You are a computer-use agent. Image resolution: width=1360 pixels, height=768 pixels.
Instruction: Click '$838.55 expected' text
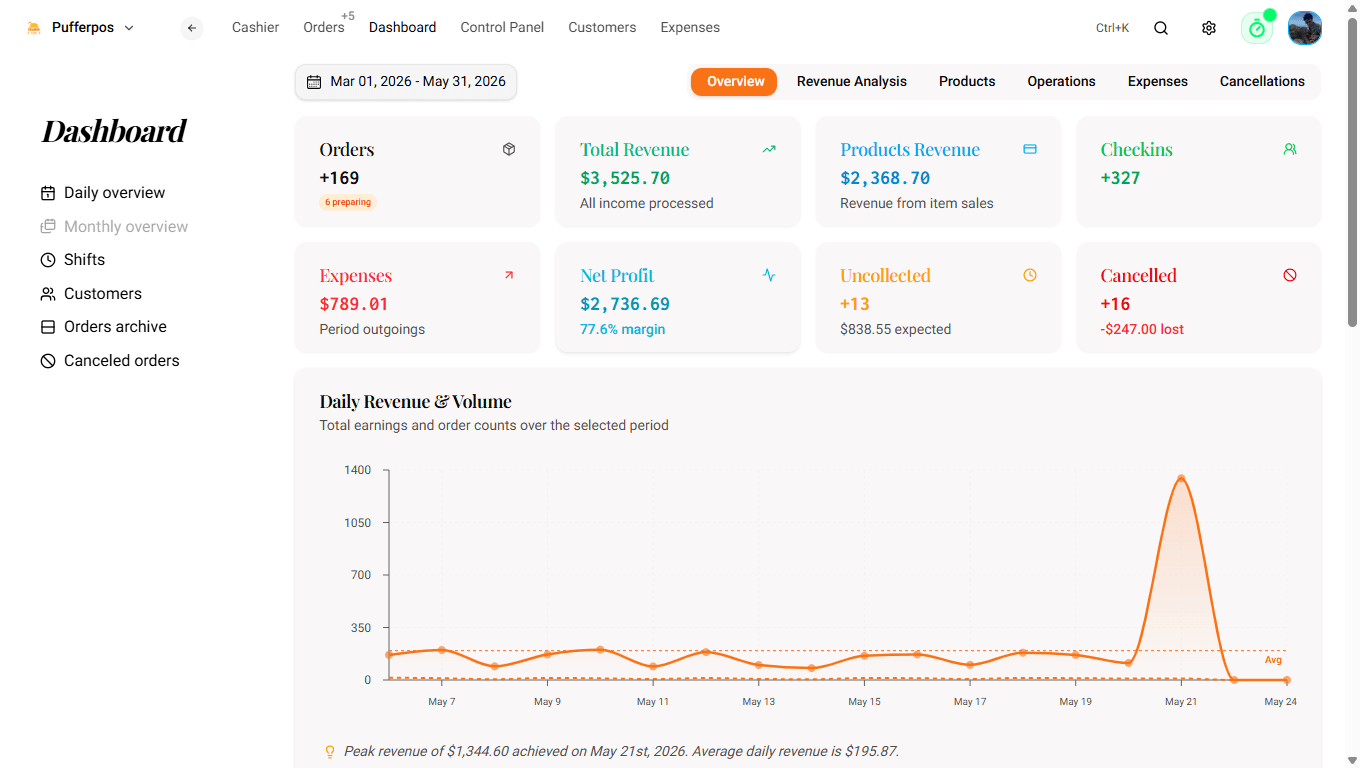pos(895,329)
